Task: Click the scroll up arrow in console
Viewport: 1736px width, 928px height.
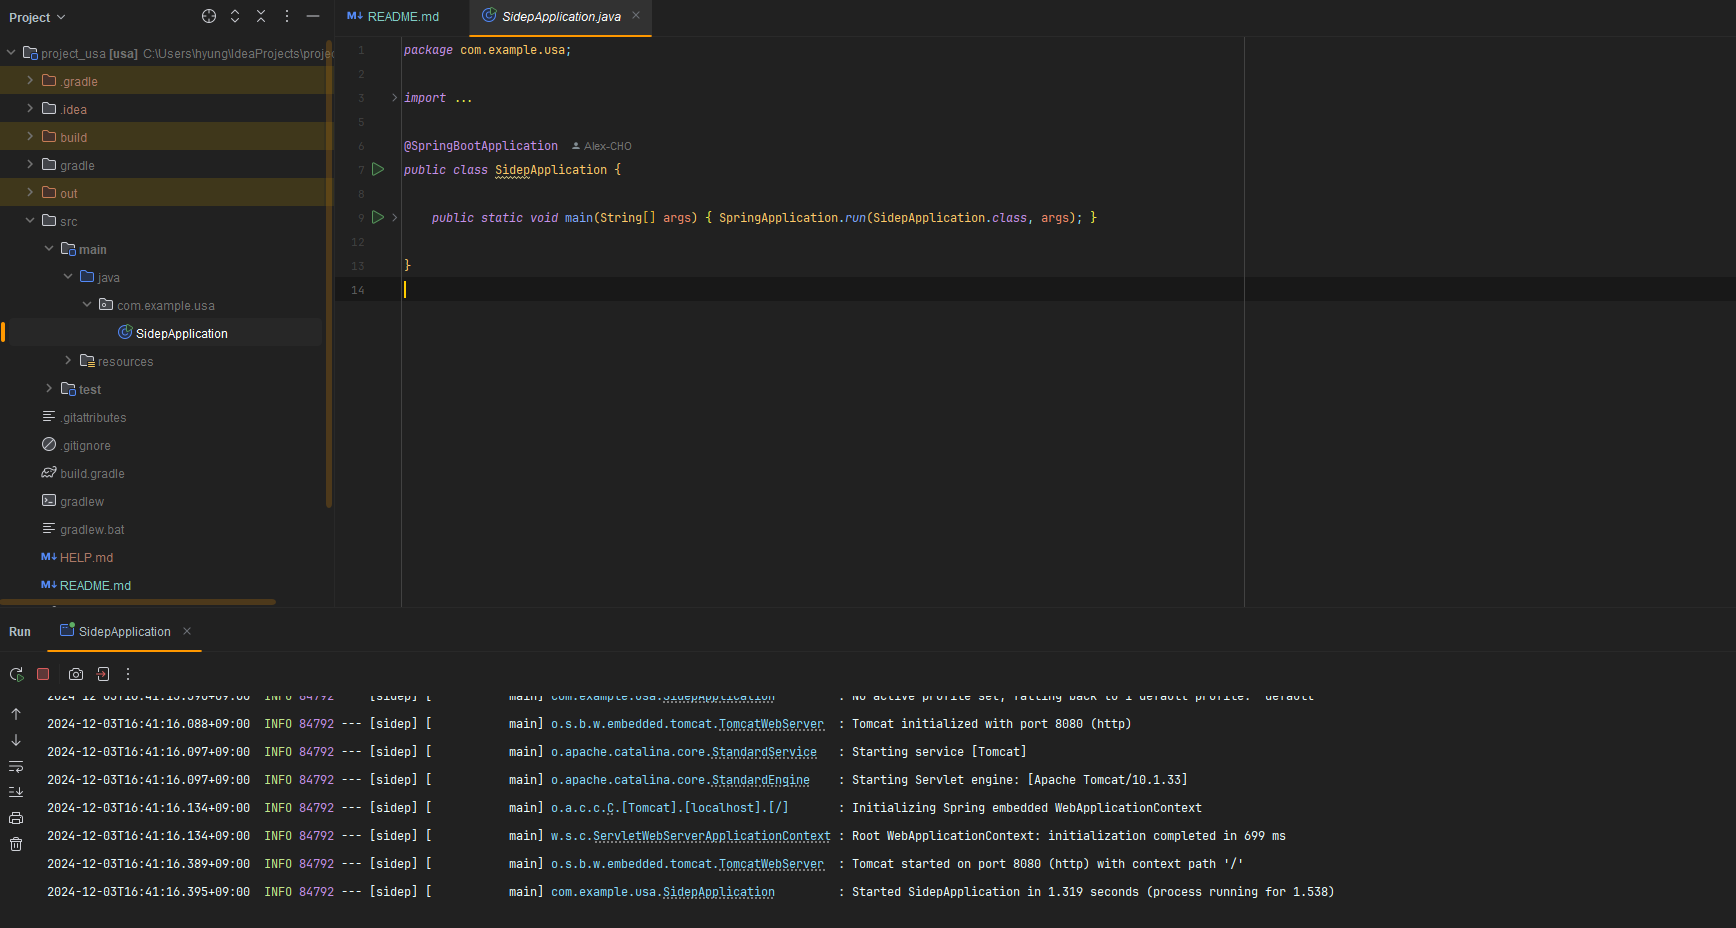Action: click(x=16, y=714)
